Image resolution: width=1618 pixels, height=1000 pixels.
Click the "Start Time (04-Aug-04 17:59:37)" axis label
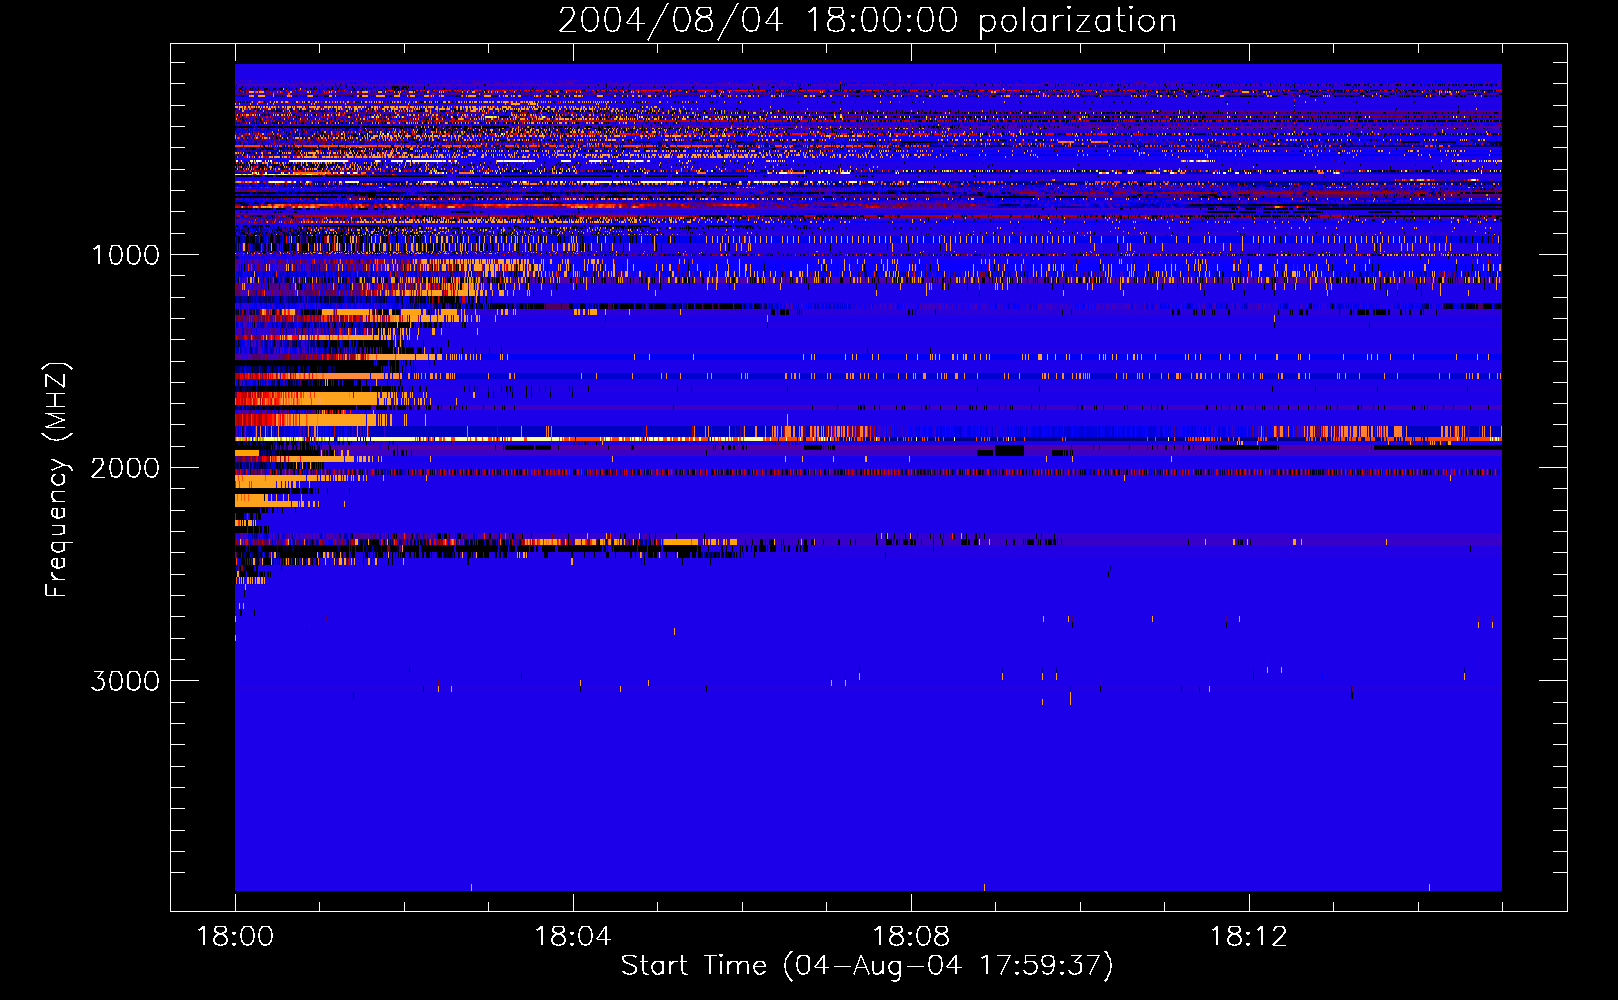click(x=867, y=966)
